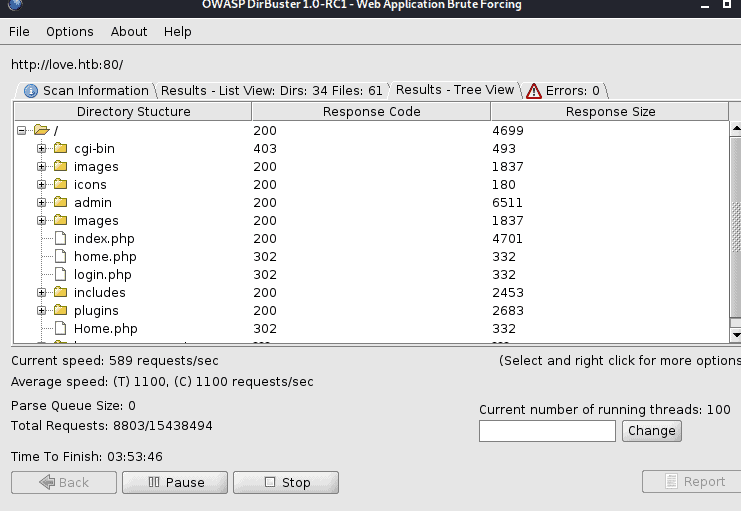Select the Results - Tree View tab
Image resolution: width=741 pixels, height=511 pixels.
(455, 90)
